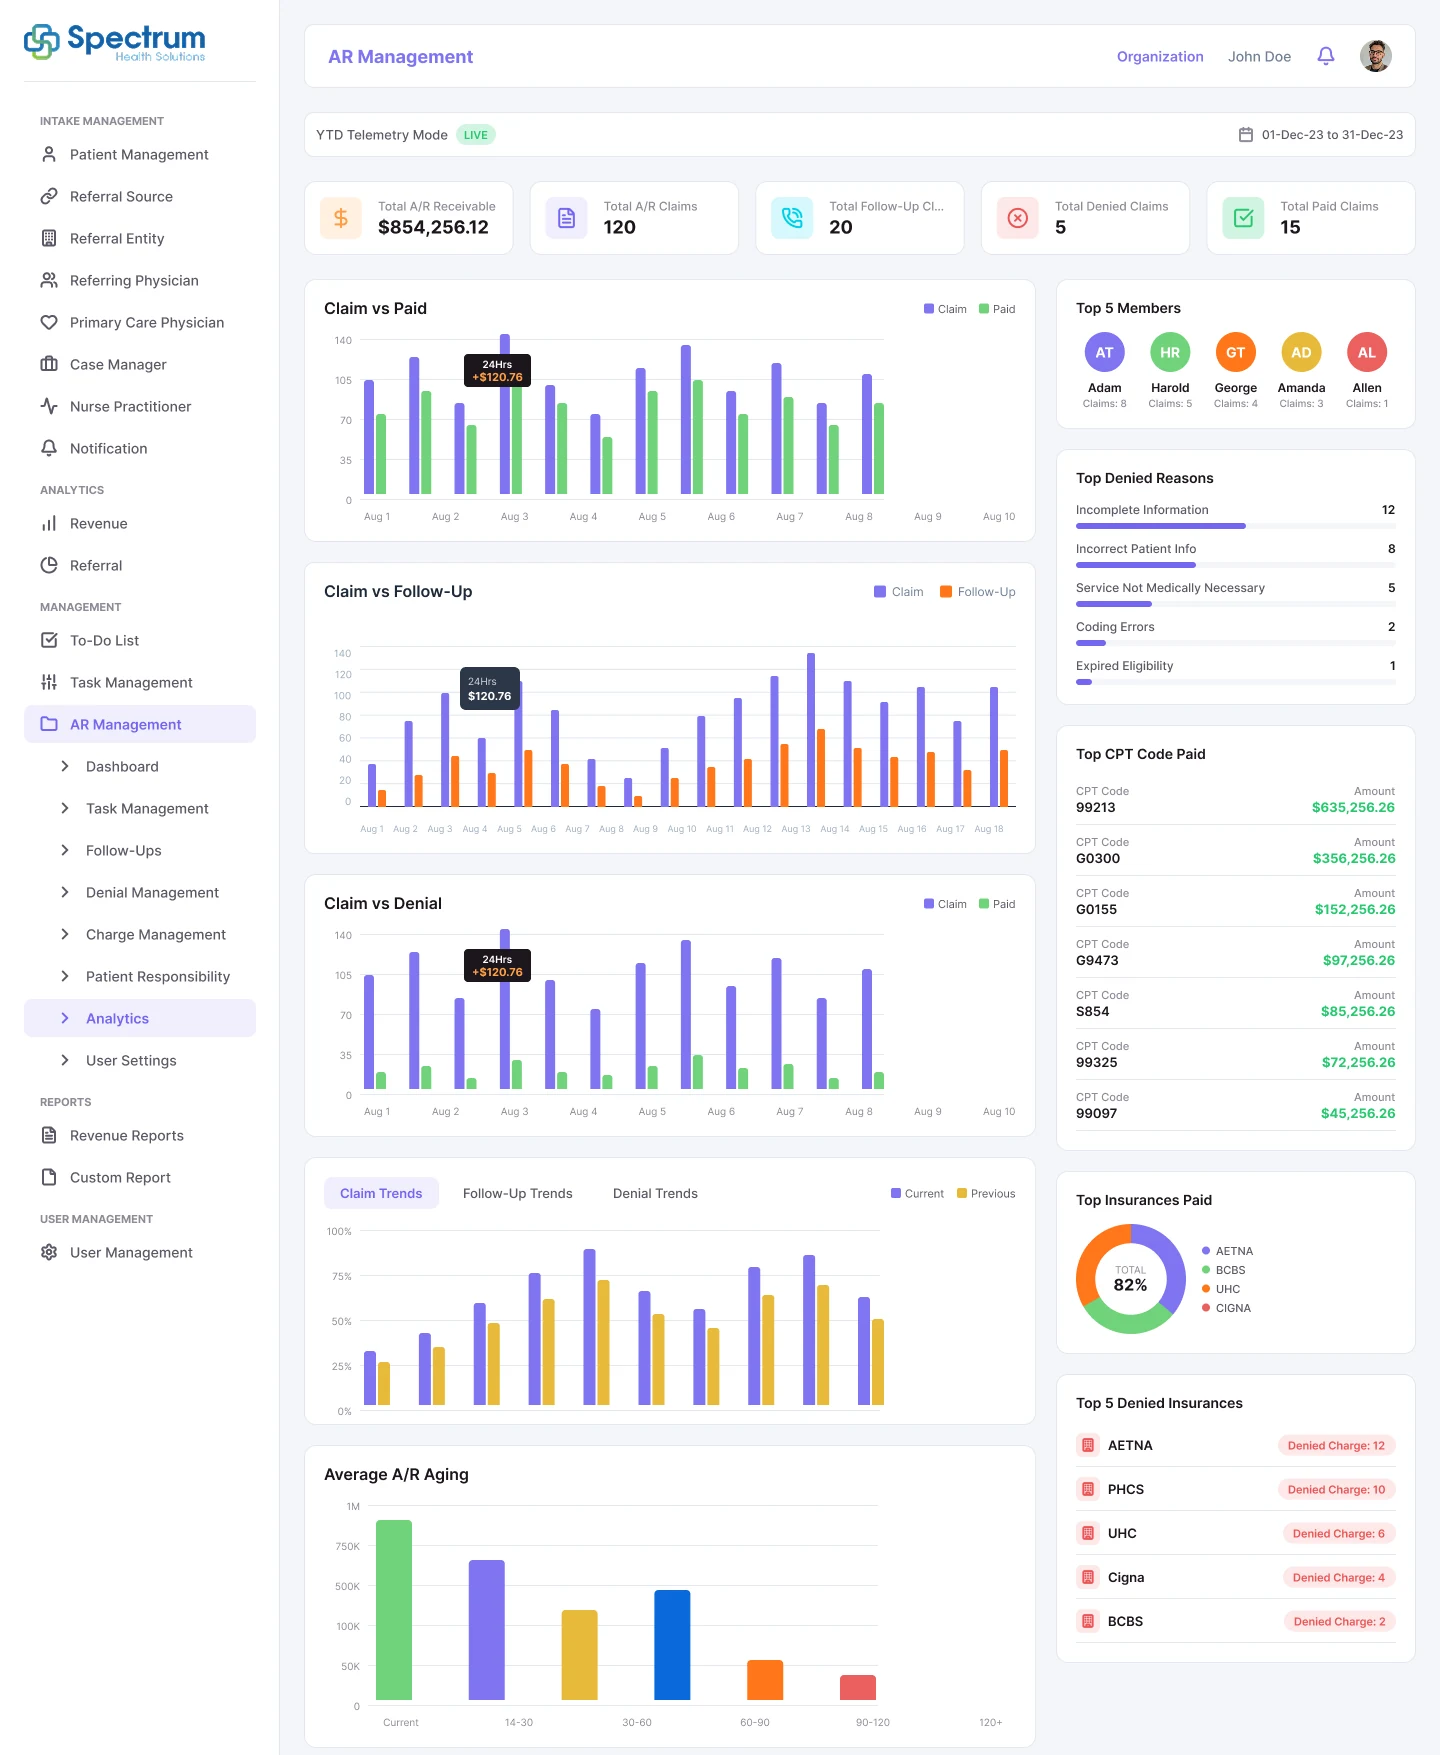This screenshot has height=1755, width=1440.
Task: Click the Incomplete Information progress bar
Action: pos(1236,526)
